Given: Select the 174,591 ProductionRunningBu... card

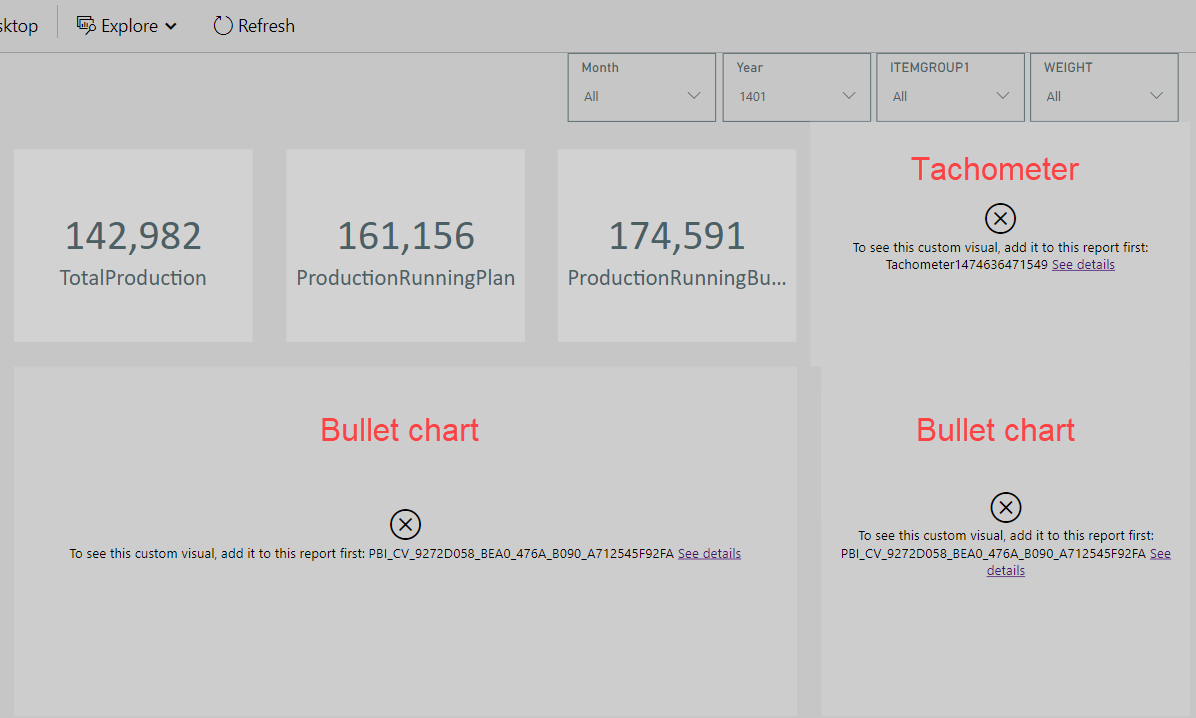Looking at the screenshot, I should (677, 246).
